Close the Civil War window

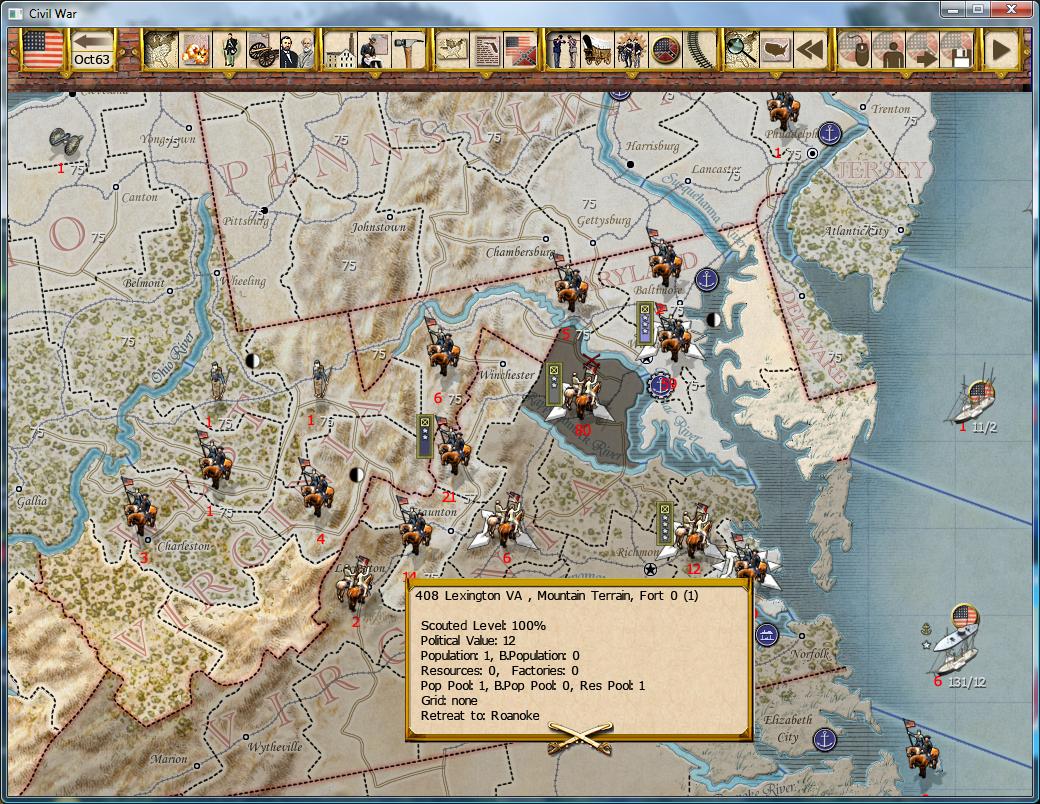1010,9
